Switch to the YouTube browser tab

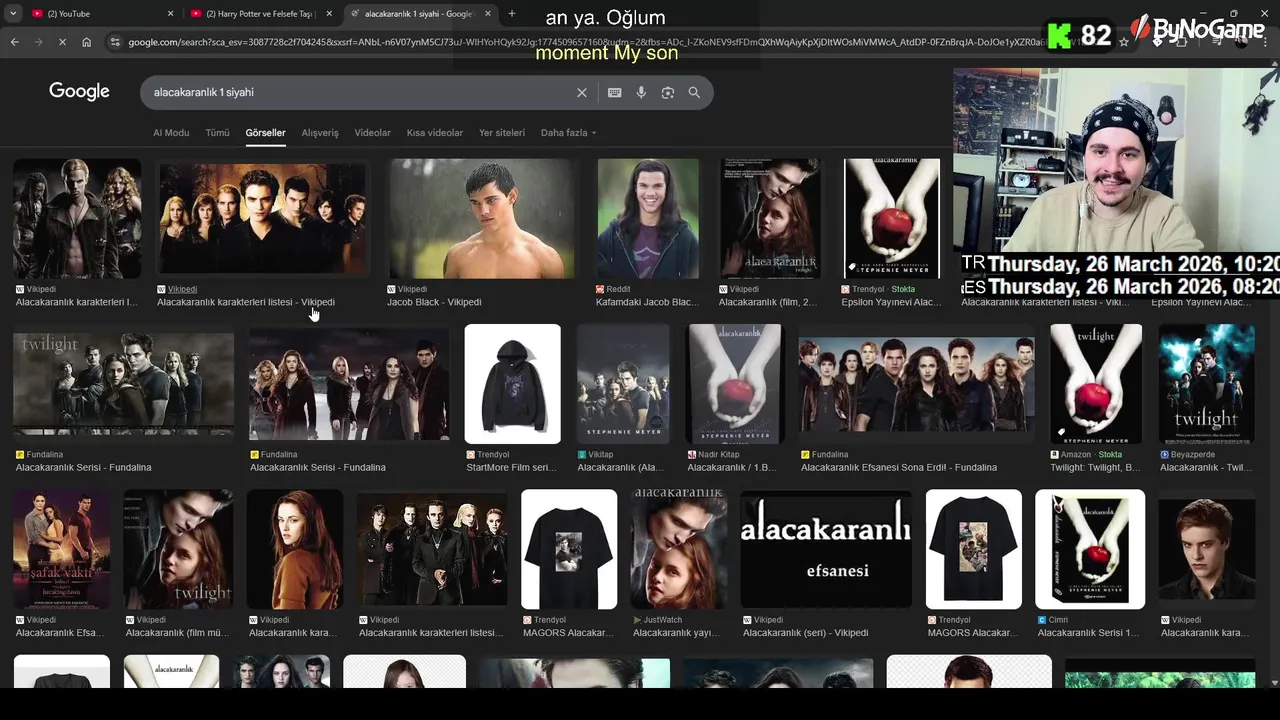coord(100,13)
